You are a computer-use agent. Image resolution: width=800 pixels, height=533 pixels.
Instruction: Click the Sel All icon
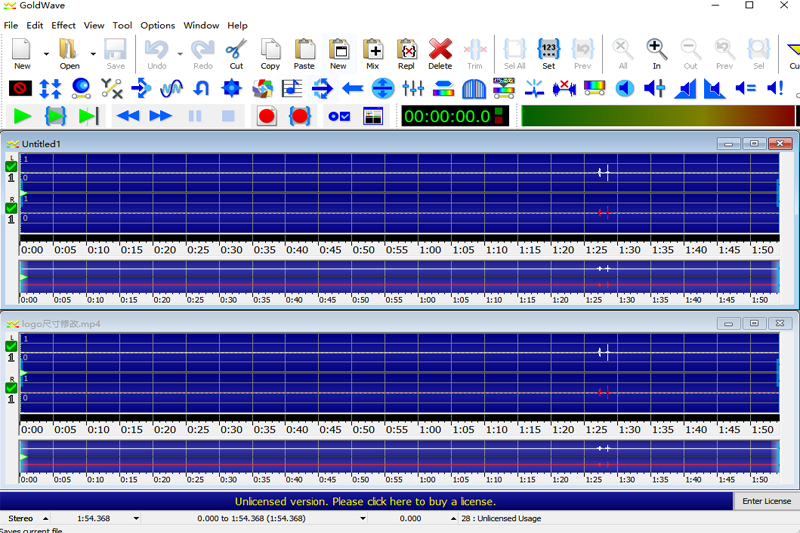click(514, 49)
